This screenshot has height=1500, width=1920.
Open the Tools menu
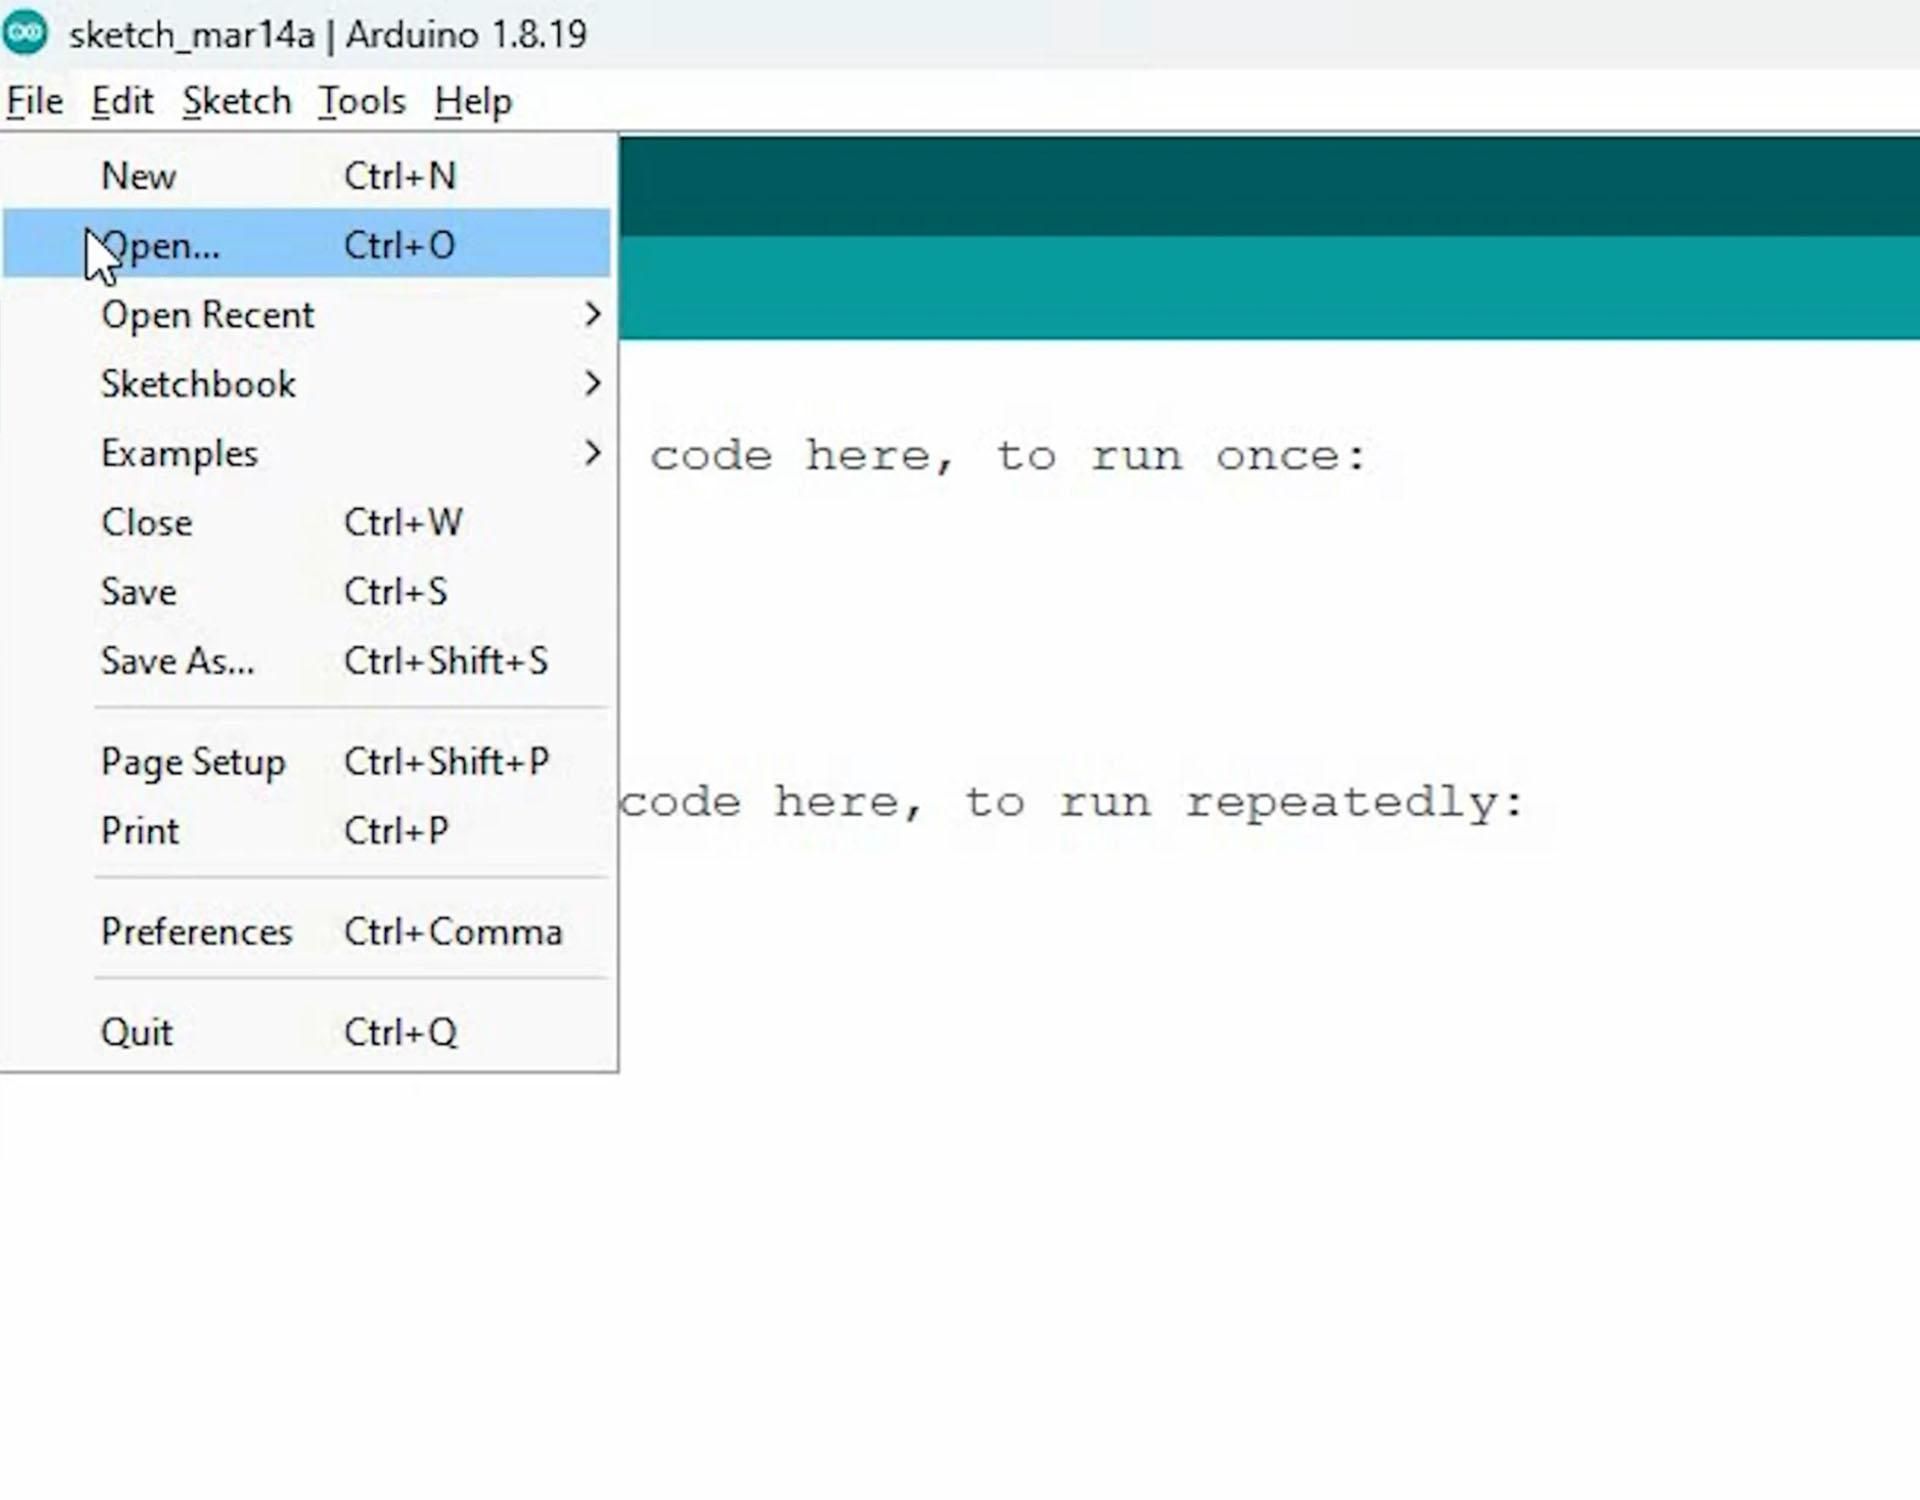coord(362,101)
